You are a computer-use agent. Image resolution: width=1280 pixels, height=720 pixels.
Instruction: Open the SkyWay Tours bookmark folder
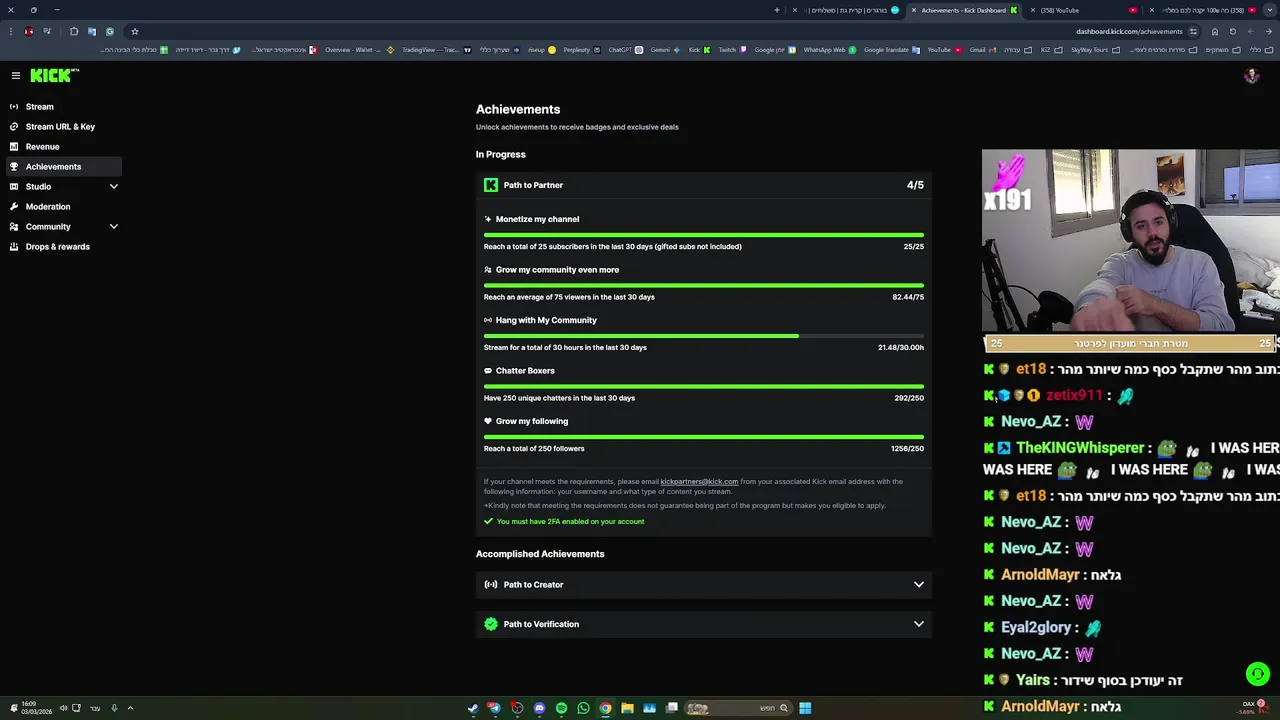(x=1095, y=50)
